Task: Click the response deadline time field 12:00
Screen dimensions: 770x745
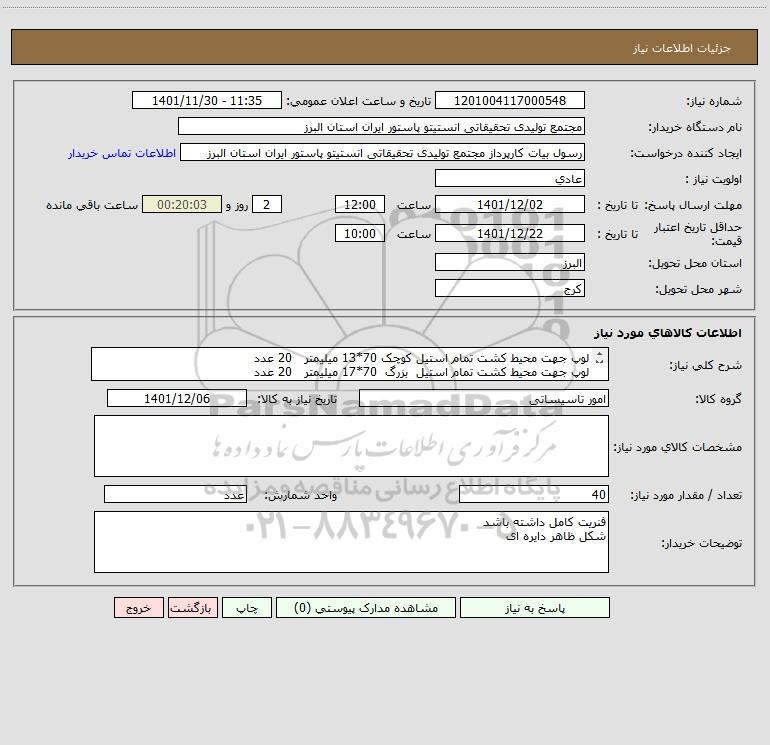Action: [x=359, y=204]
